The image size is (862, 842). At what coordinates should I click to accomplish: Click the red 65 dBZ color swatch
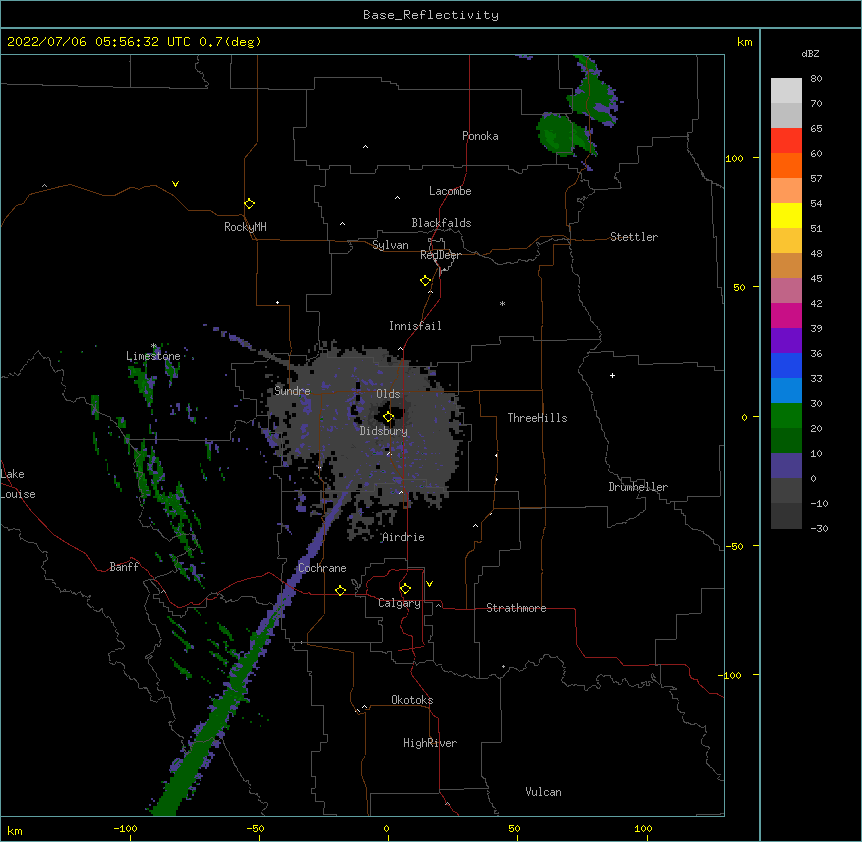coord(786,140)
